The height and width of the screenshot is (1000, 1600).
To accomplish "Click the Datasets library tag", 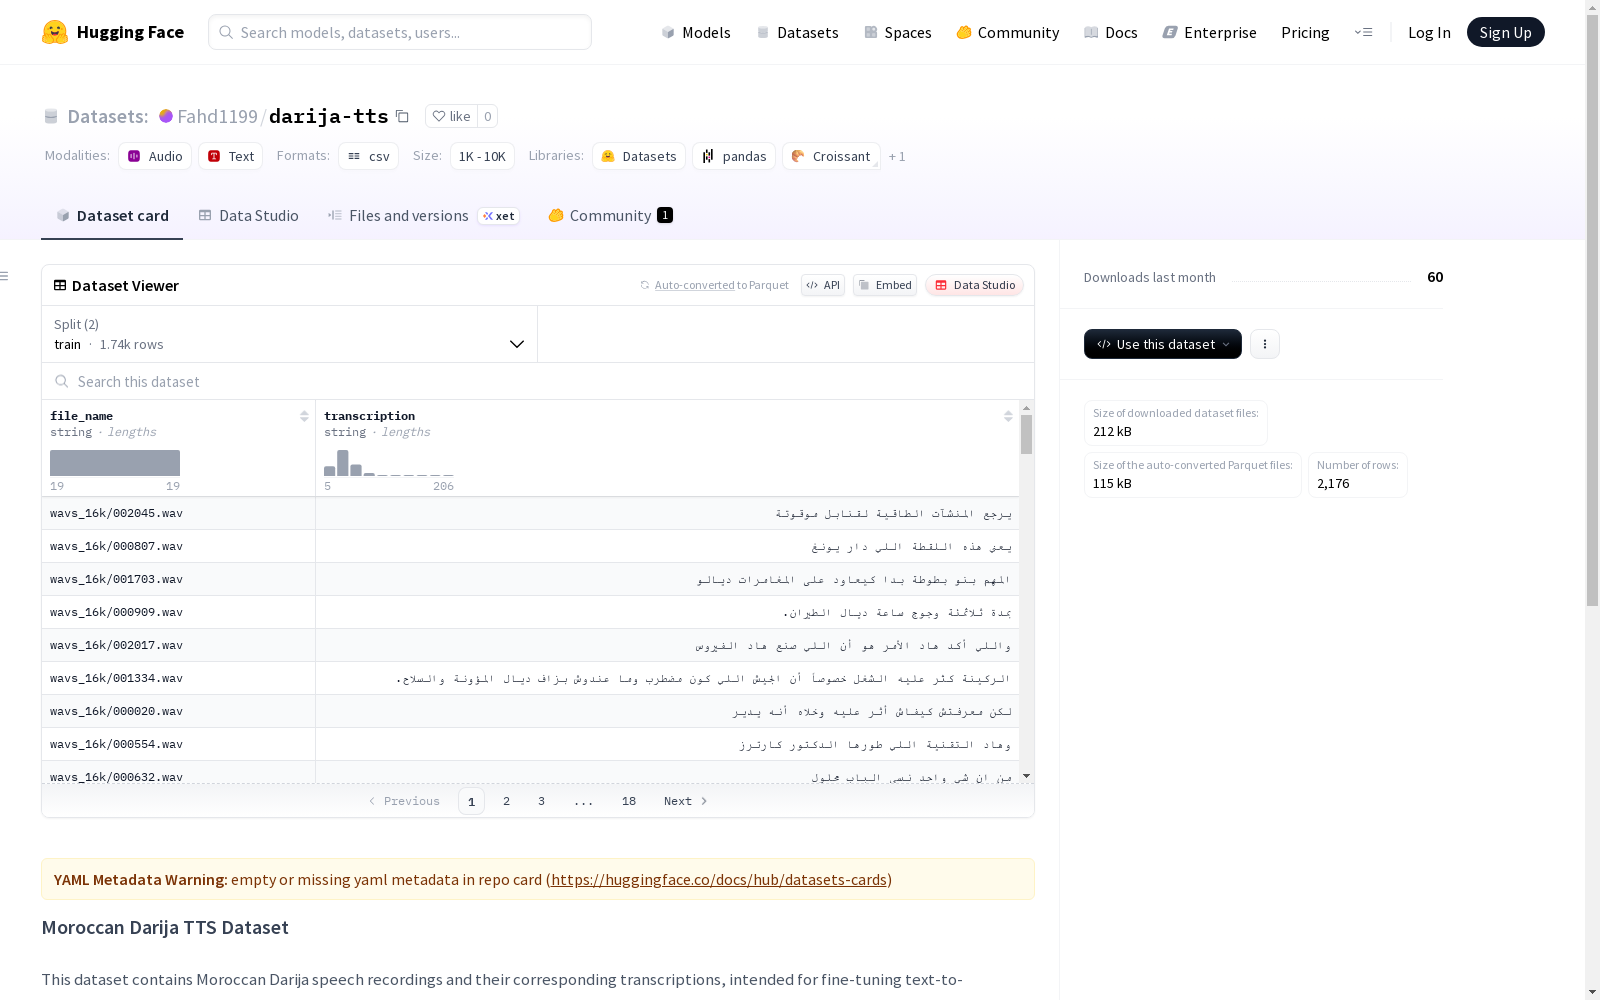I will click(639, 156).
